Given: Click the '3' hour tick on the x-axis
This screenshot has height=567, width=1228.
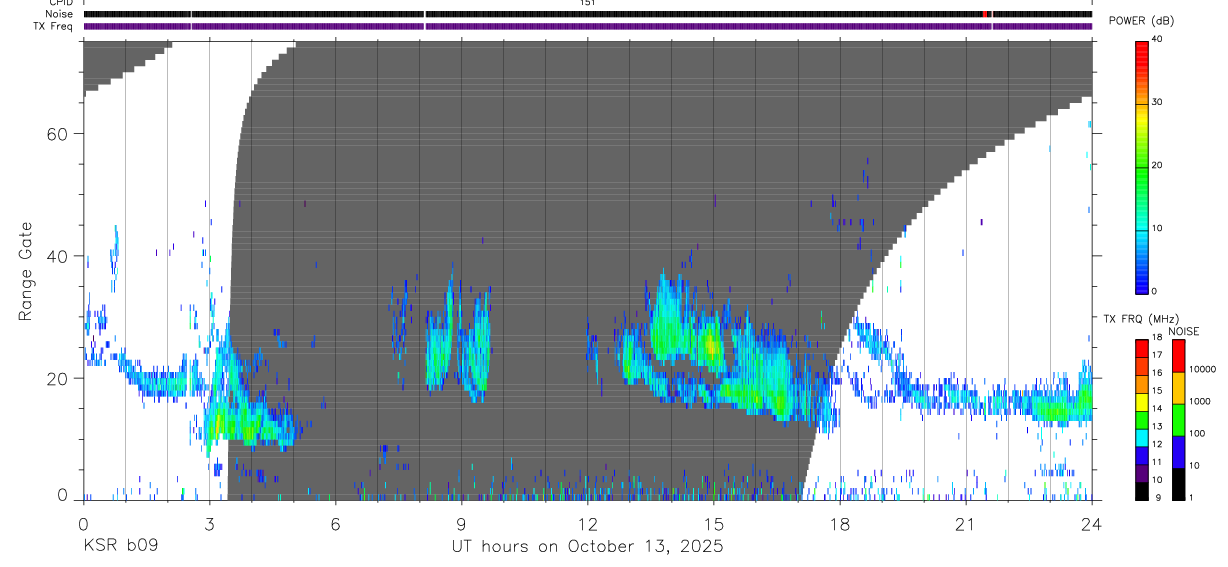Looking at the screenshot, I should pos(209,524).
